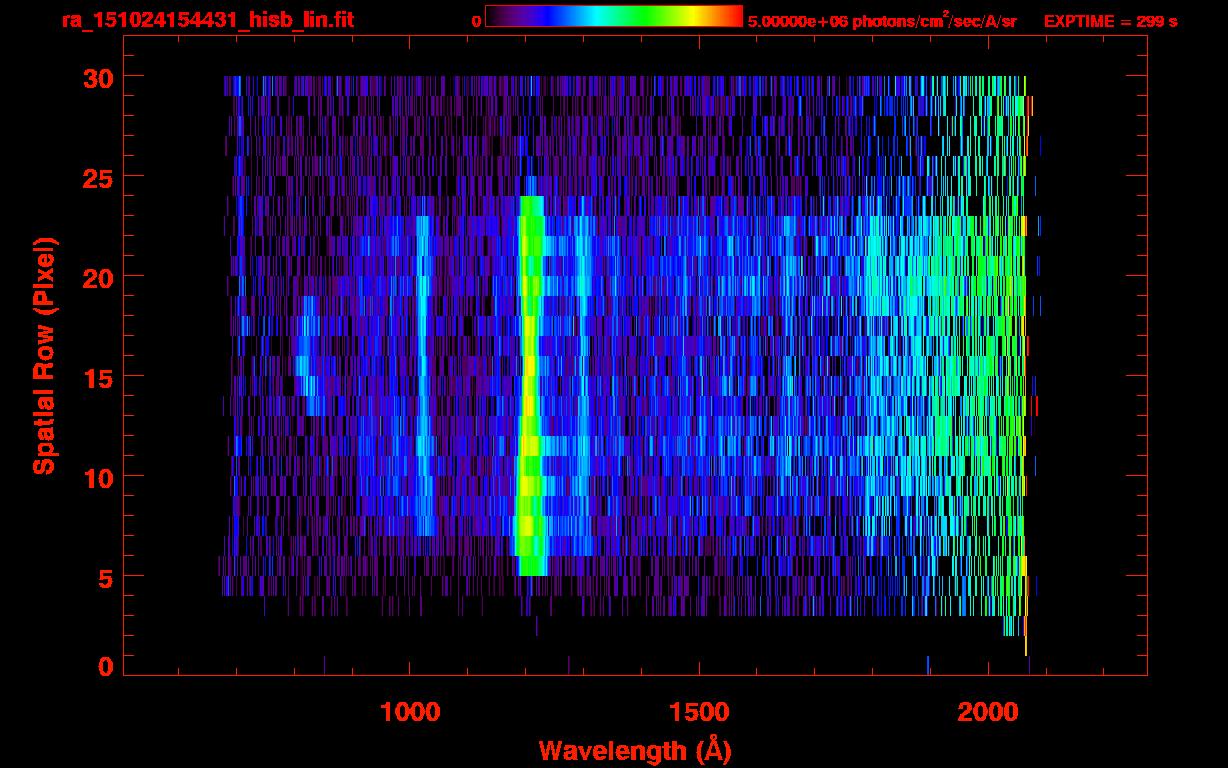Click the 5.00000e+06 photons/cm²/sec/A/sr label

(882, 20)
